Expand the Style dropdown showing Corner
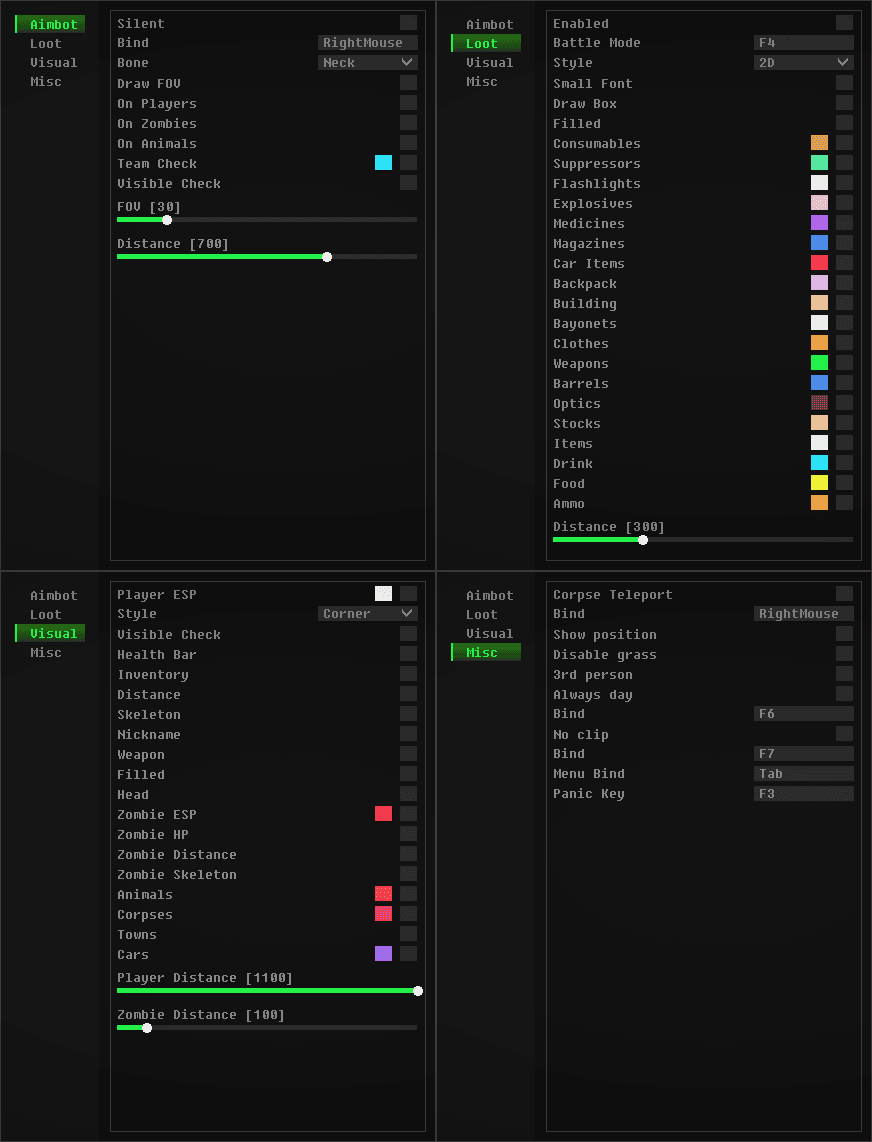 (367, 614)
